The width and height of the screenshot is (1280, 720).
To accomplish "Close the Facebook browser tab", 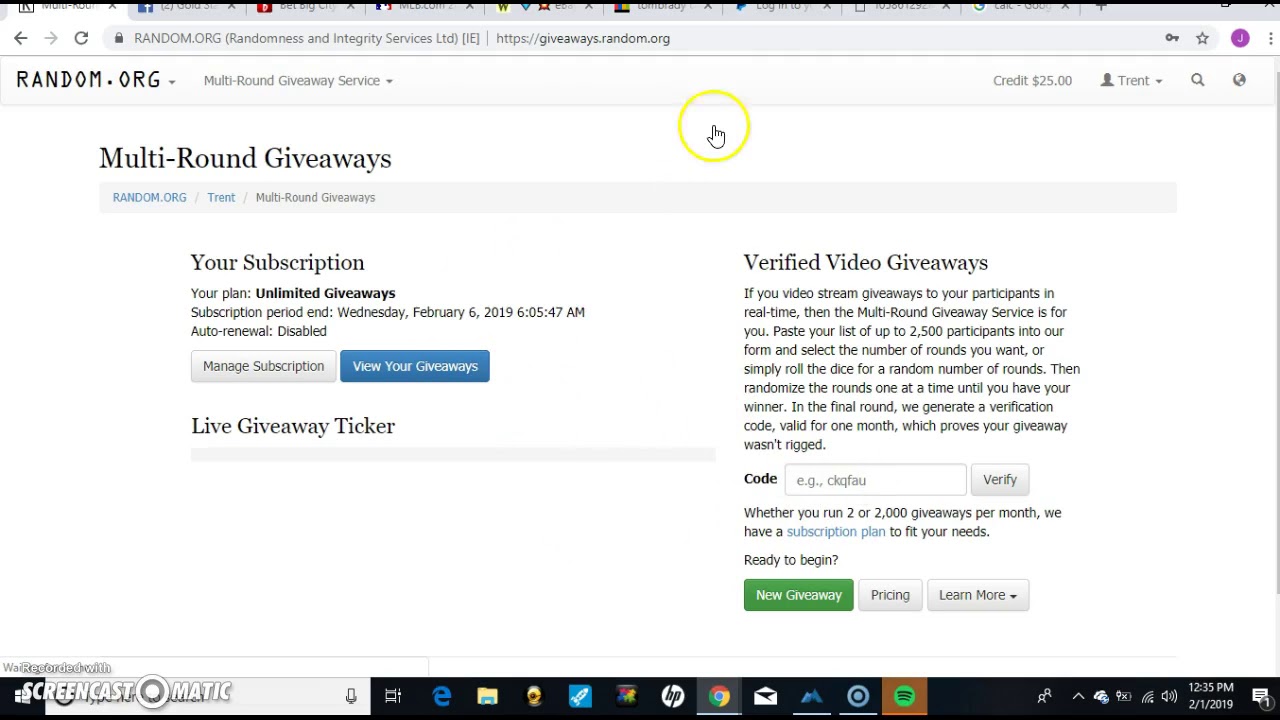I will pos(231,6).
